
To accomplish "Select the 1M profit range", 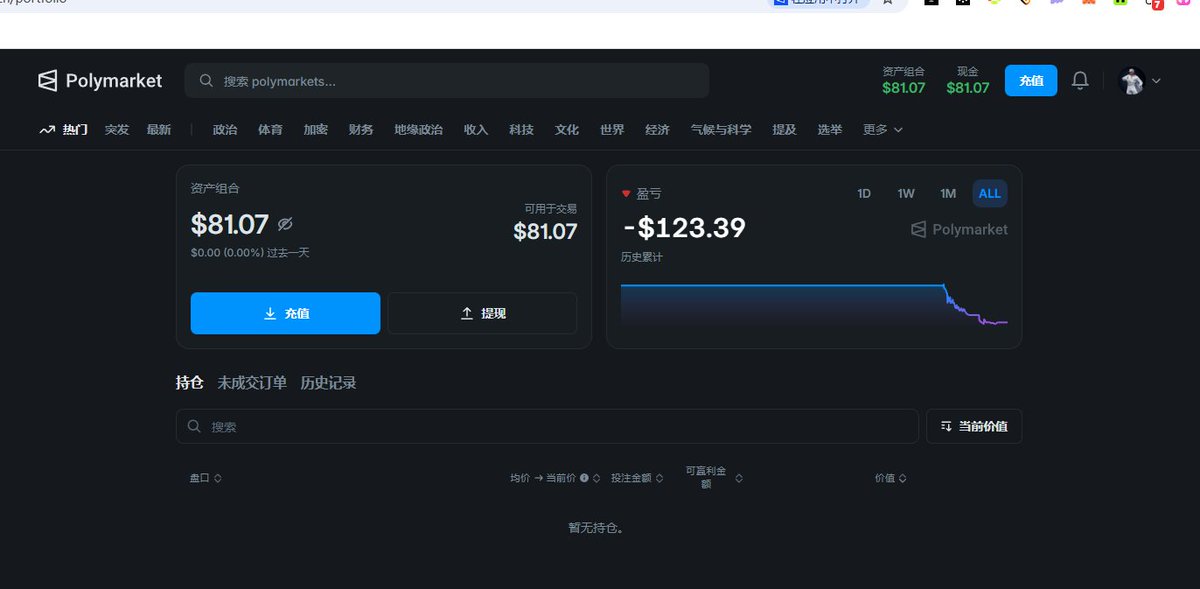I will 948,194.
